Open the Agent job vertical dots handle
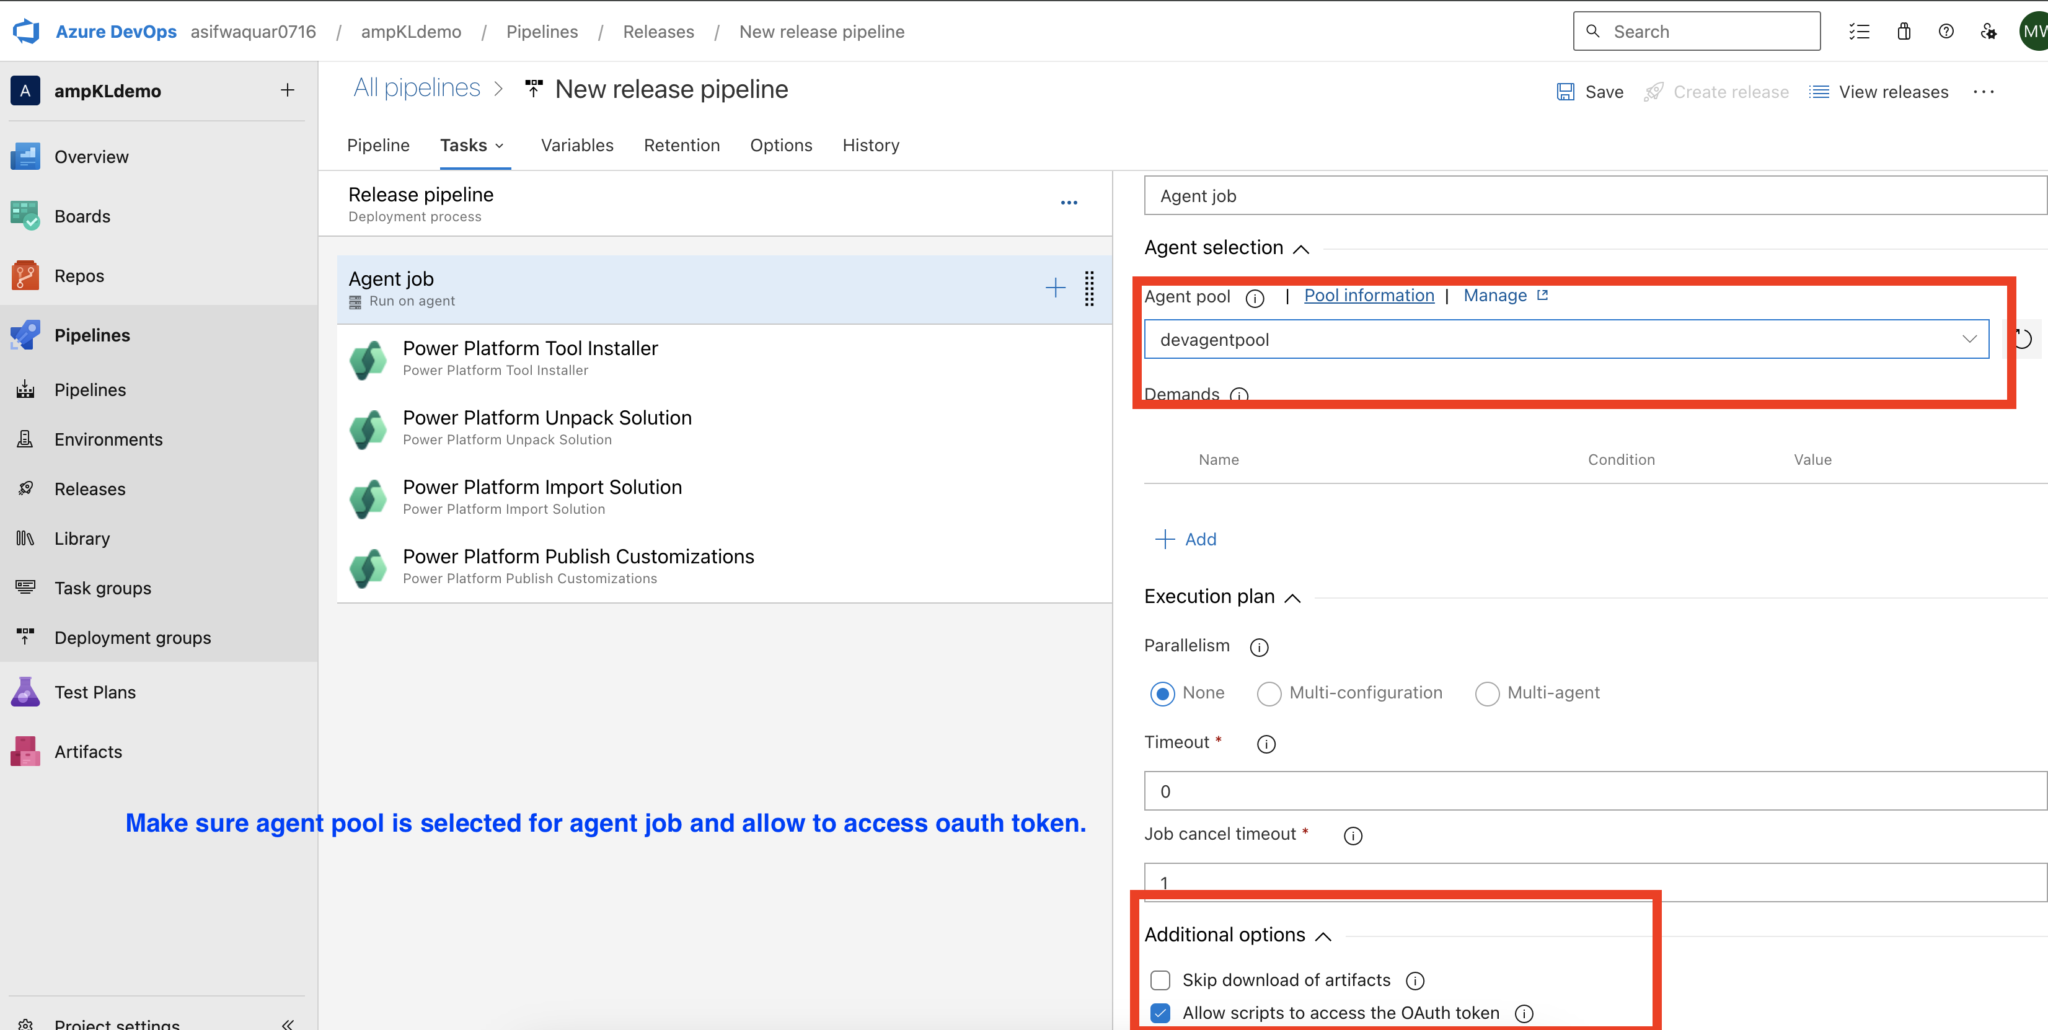The image size is (2048, 1030). (x=1090, y=289)
